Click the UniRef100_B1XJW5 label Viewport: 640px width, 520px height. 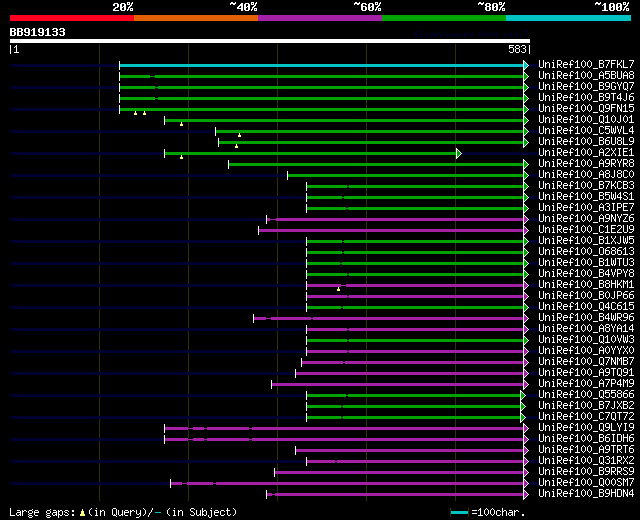(x=586, y=240)
